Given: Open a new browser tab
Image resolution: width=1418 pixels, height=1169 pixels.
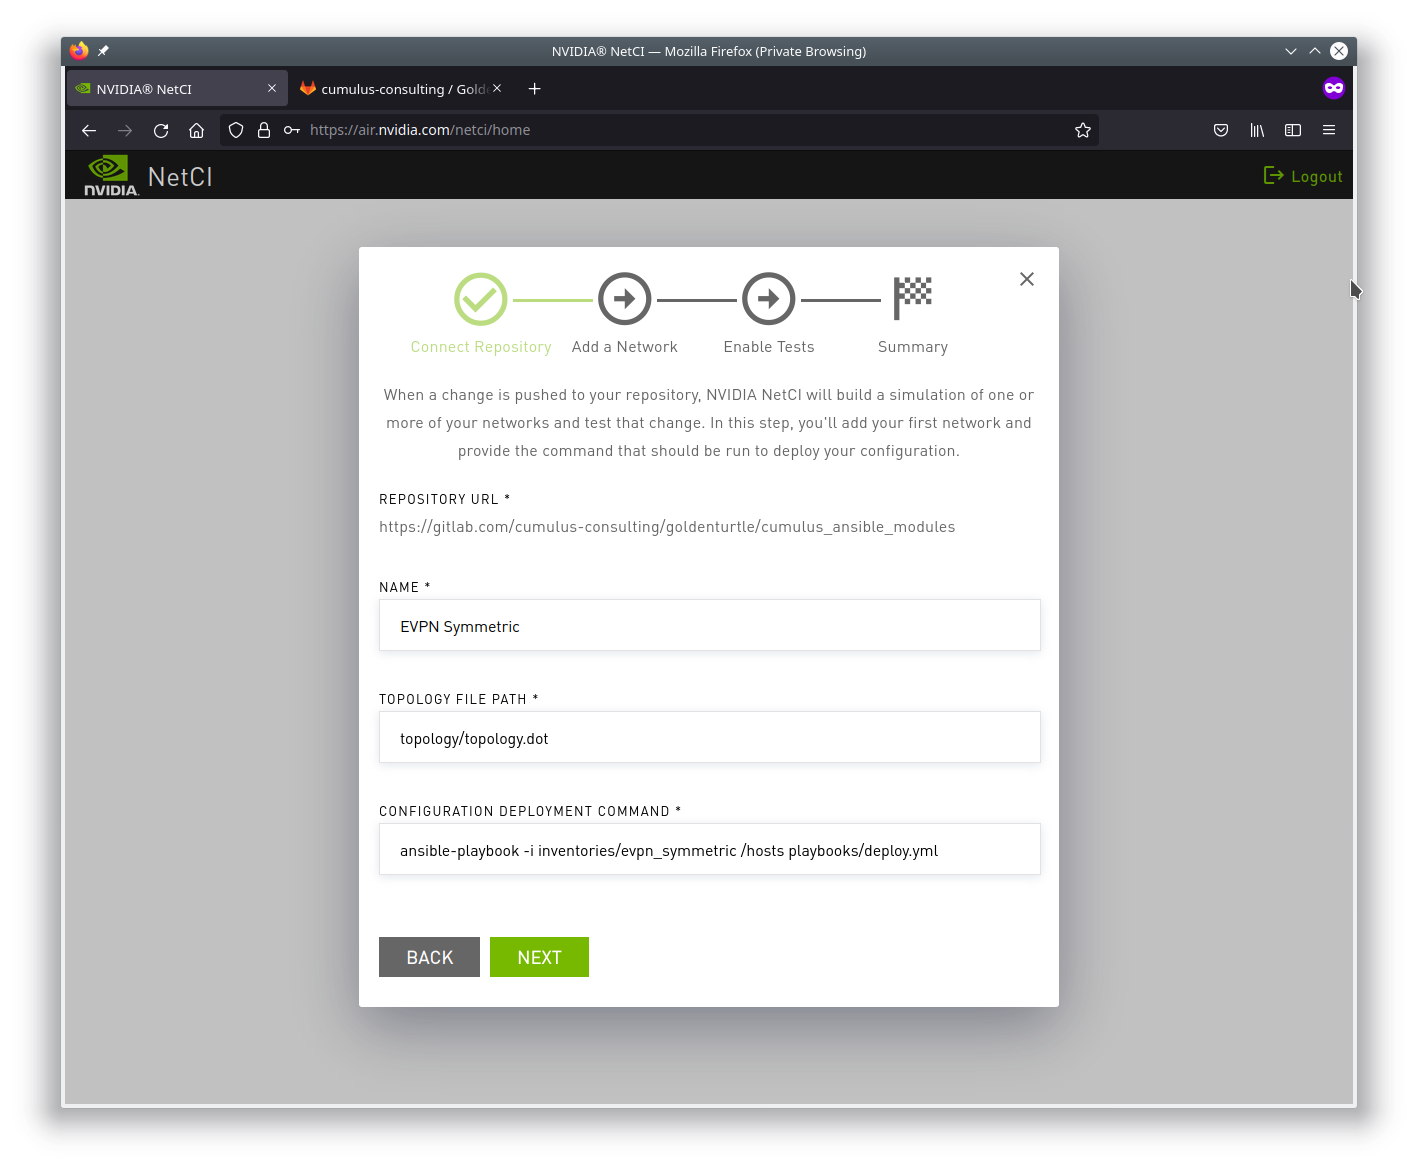Looking at the screenshot, I should (x=535, y=89).
